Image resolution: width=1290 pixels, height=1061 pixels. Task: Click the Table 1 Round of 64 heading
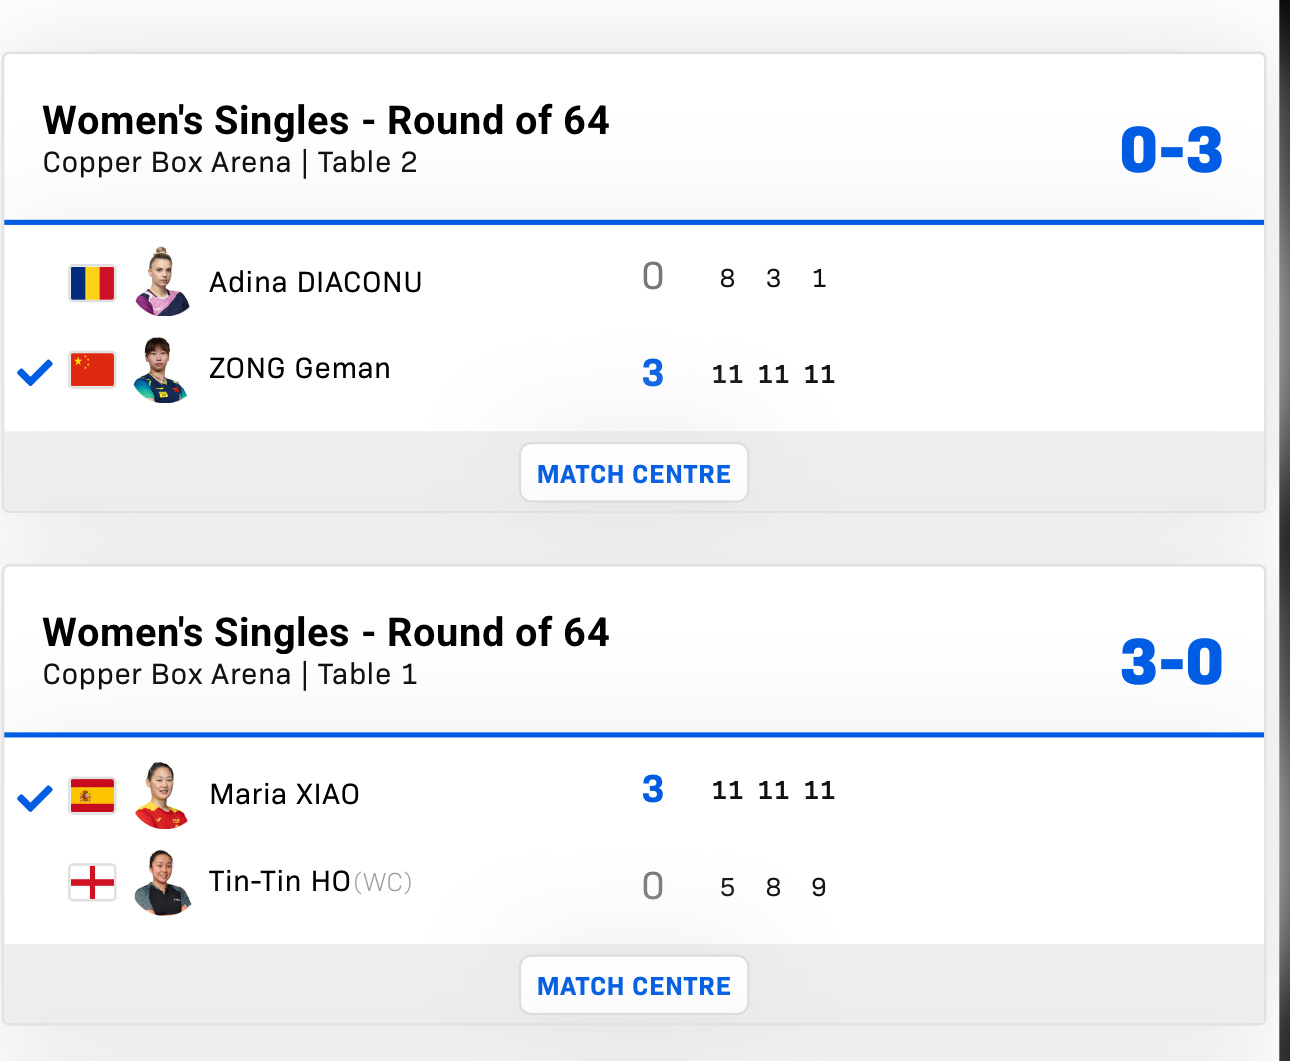point(325,633)
